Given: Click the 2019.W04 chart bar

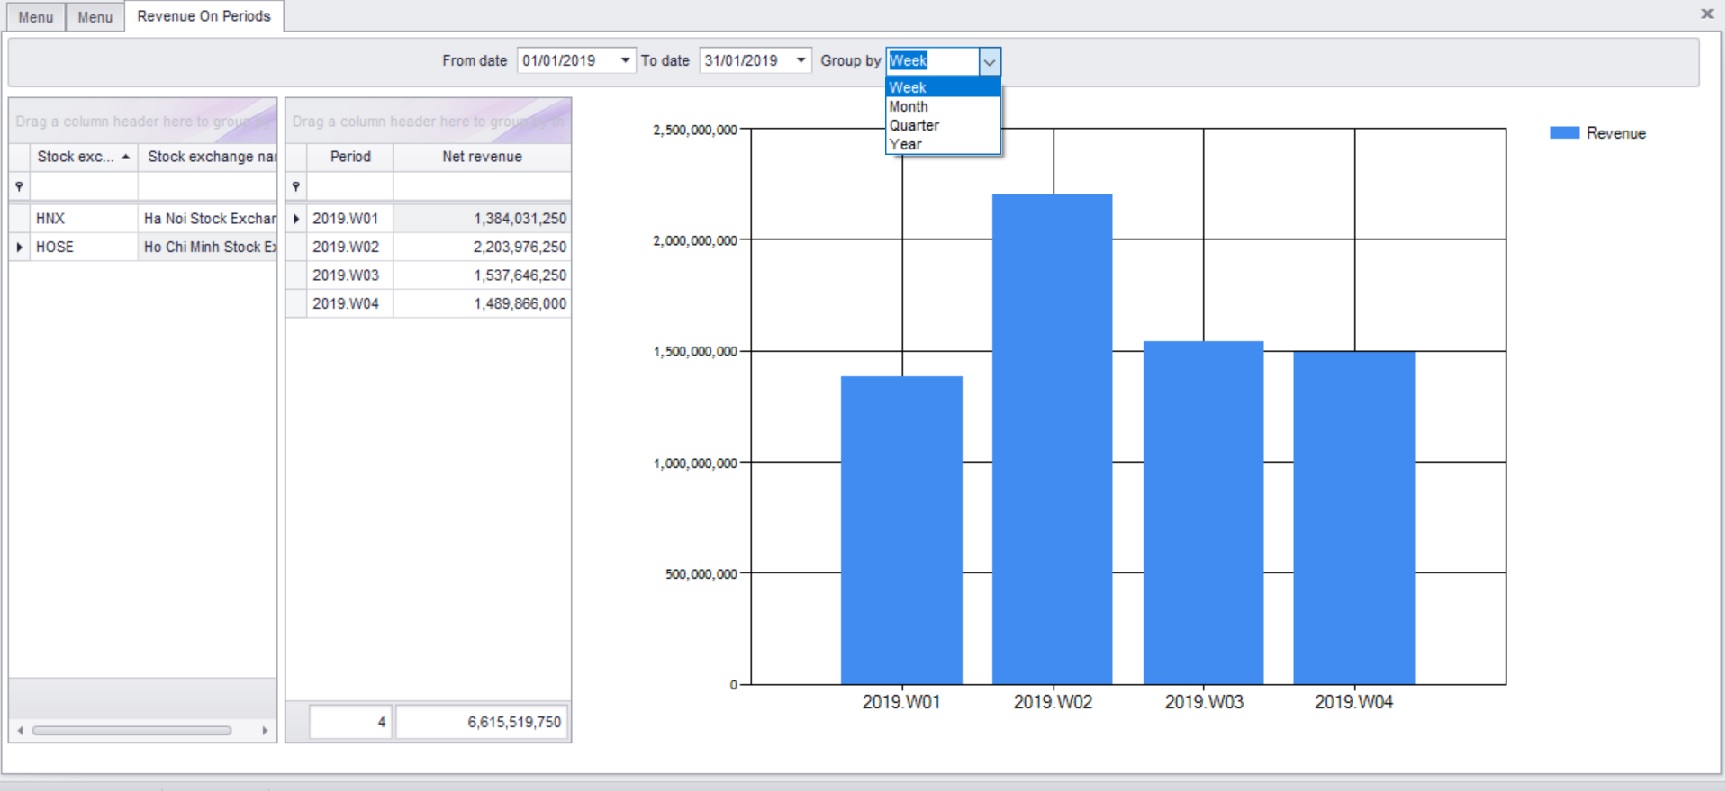Looking at the screenshot, I should 1354,518.
